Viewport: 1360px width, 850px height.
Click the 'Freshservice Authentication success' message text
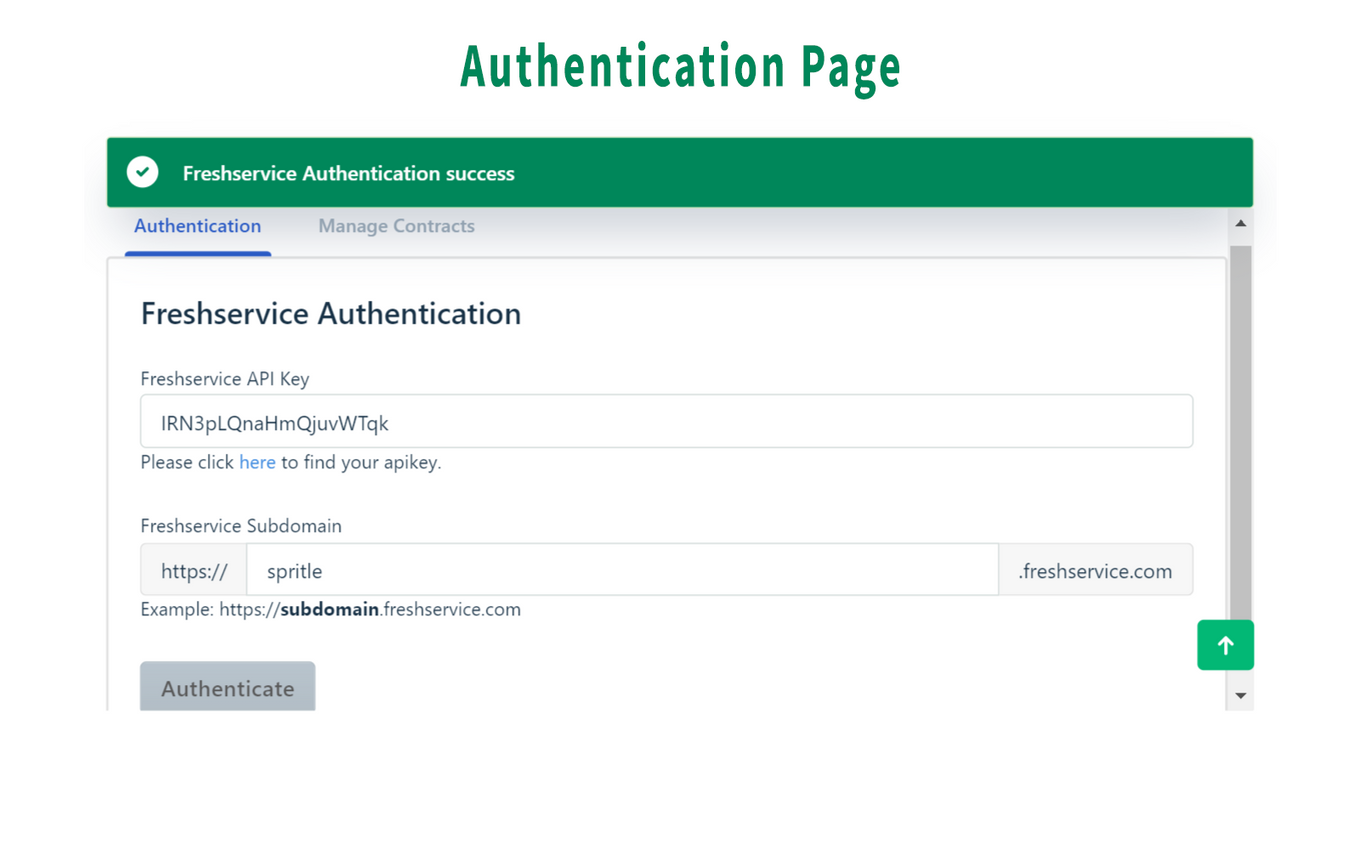(348, 173)
